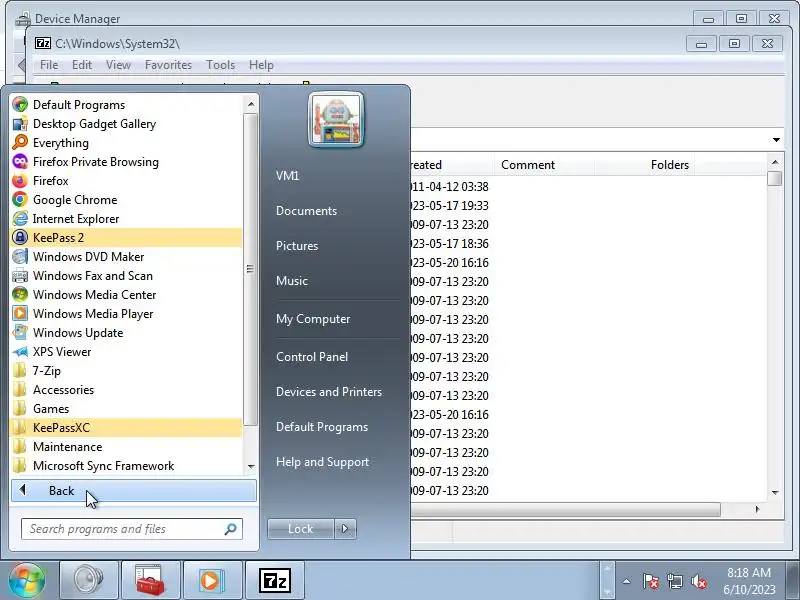The height and width of the screenshot is (600, 800).
Task: Go Back to recent programs
Action: [134, 490]
